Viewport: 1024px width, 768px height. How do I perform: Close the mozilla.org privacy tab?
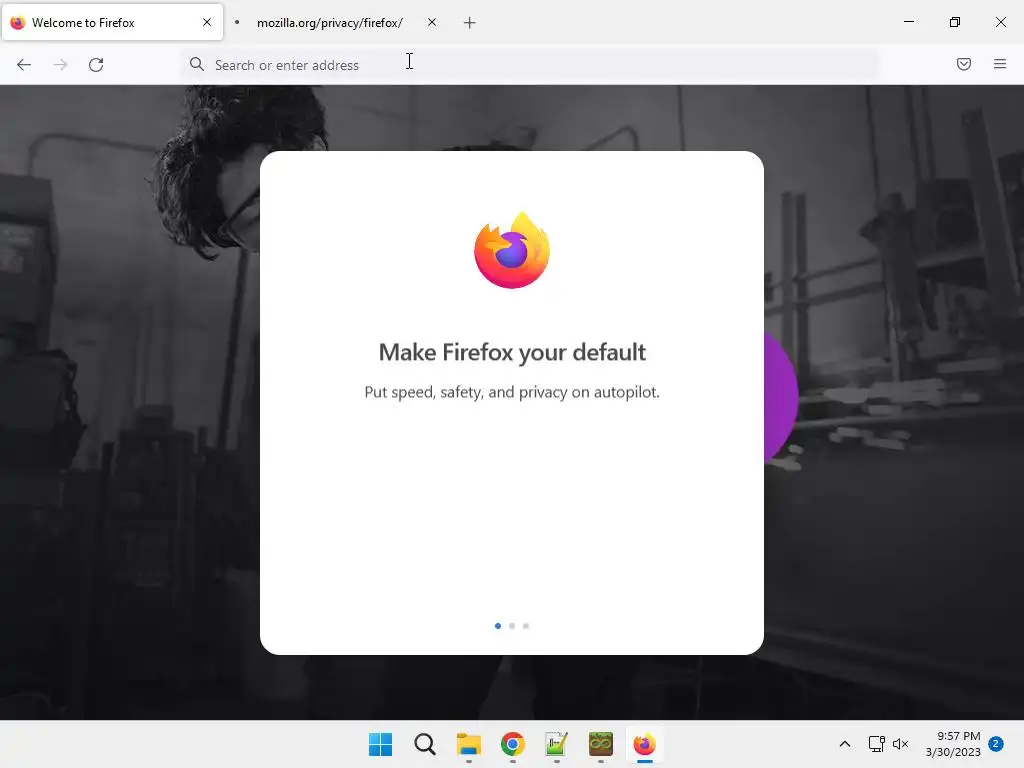point(432,22)
